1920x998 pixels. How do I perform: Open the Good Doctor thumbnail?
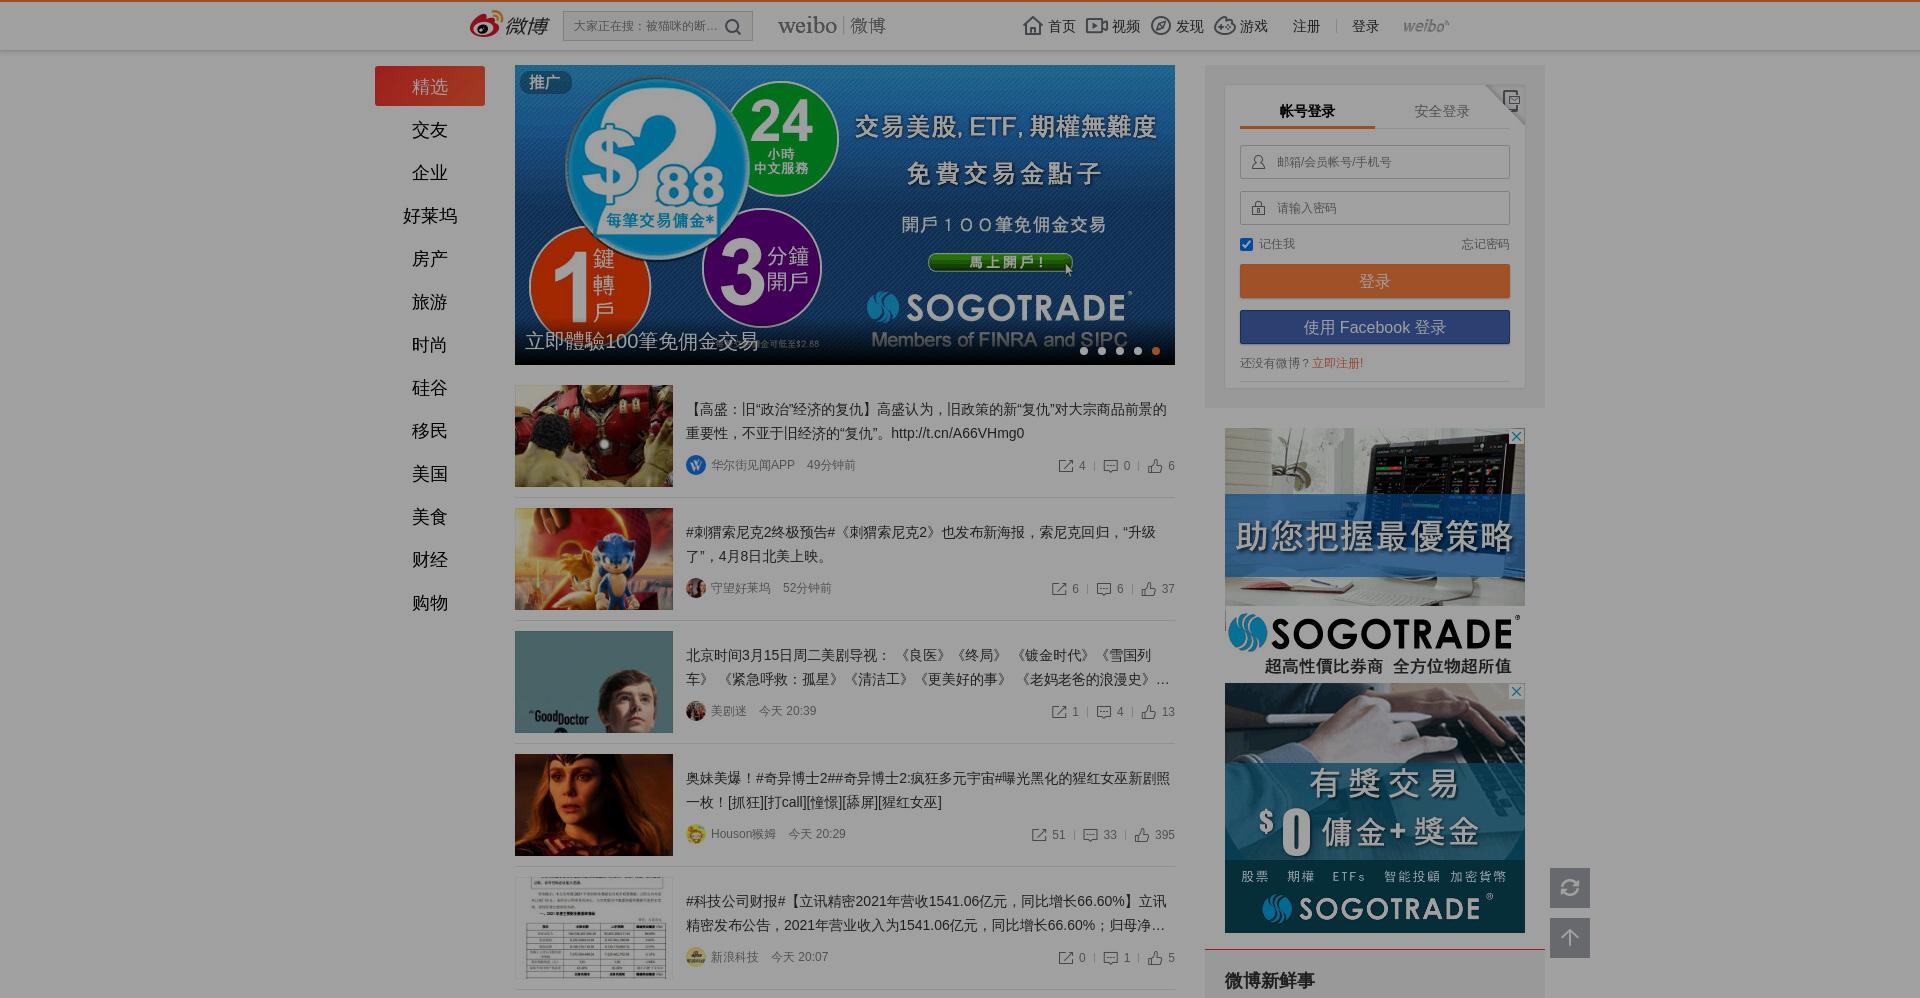click(x=594, y=682)
